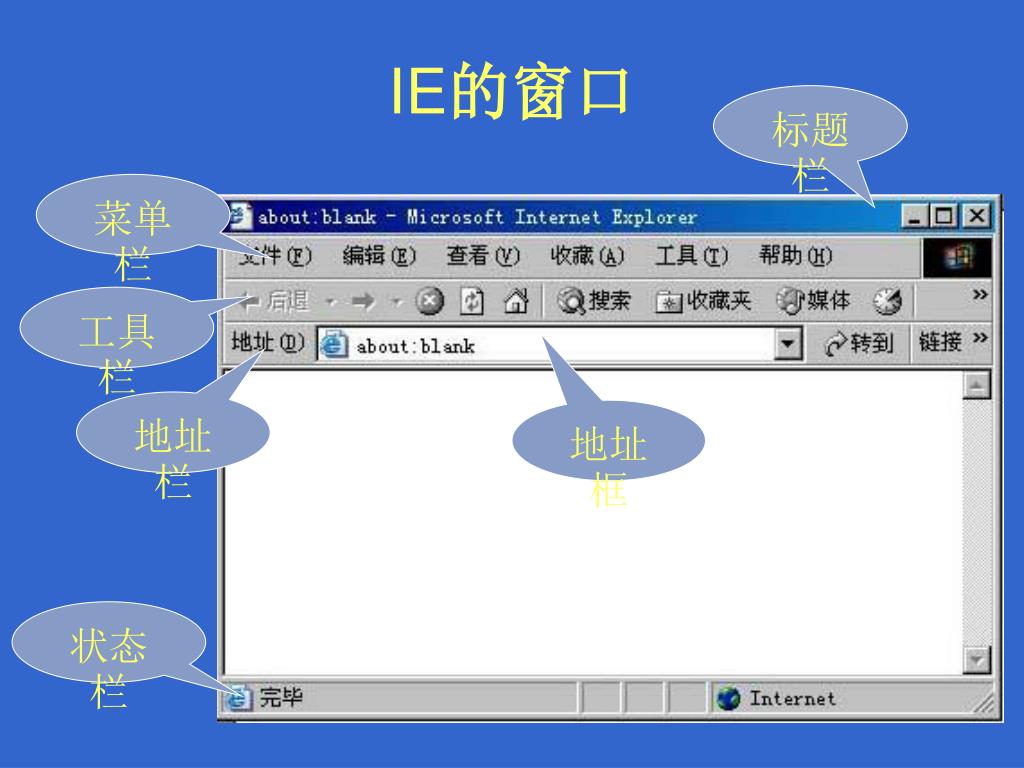Viewport: 1024px width, 768px height.
Task: Click the History clock icon
Action: [888, 301]
